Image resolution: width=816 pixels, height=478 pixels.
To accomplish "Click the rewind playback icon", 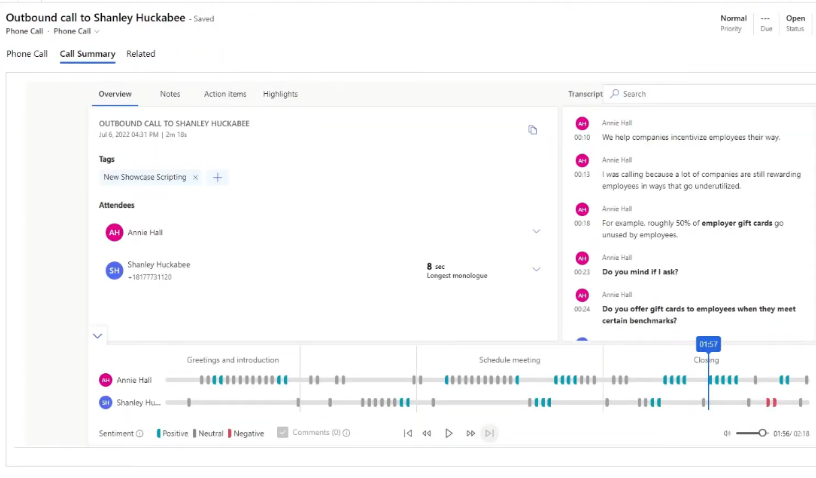I will click(427, 433).
